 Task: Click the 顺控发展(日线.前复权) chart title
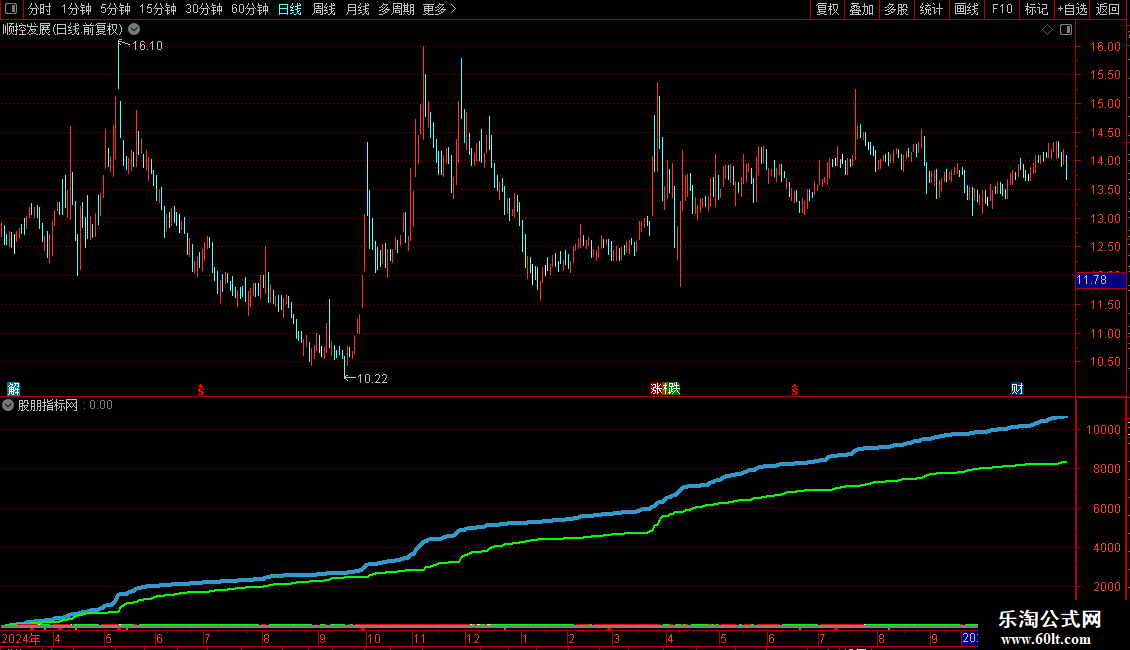pos(63,30)
